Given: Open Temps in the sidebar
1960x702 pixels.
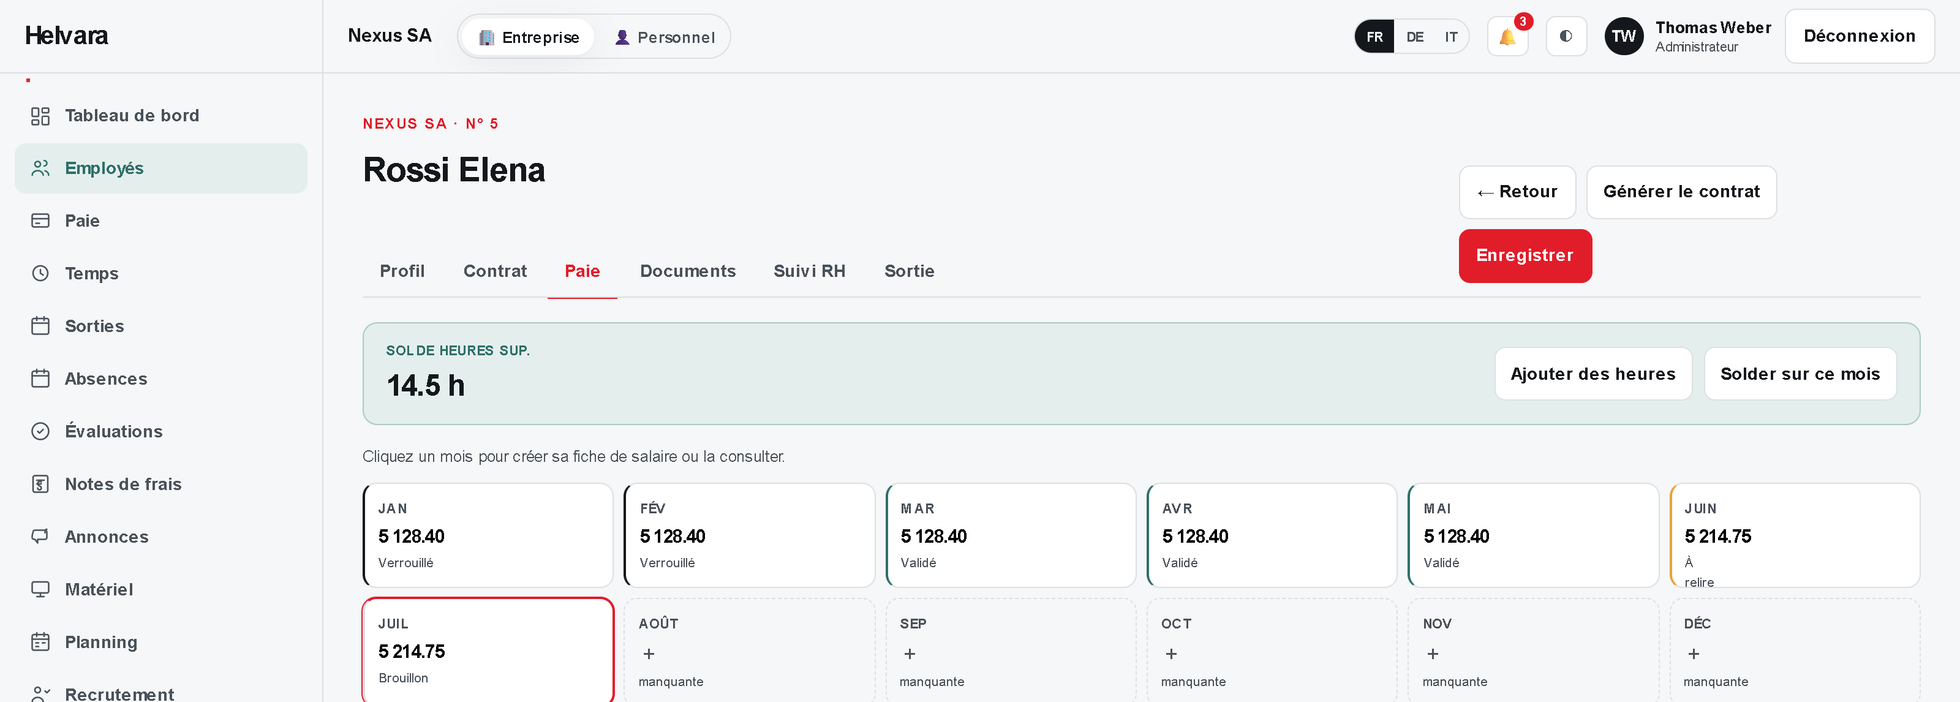Looking at the screenshot, I should 161,273.
